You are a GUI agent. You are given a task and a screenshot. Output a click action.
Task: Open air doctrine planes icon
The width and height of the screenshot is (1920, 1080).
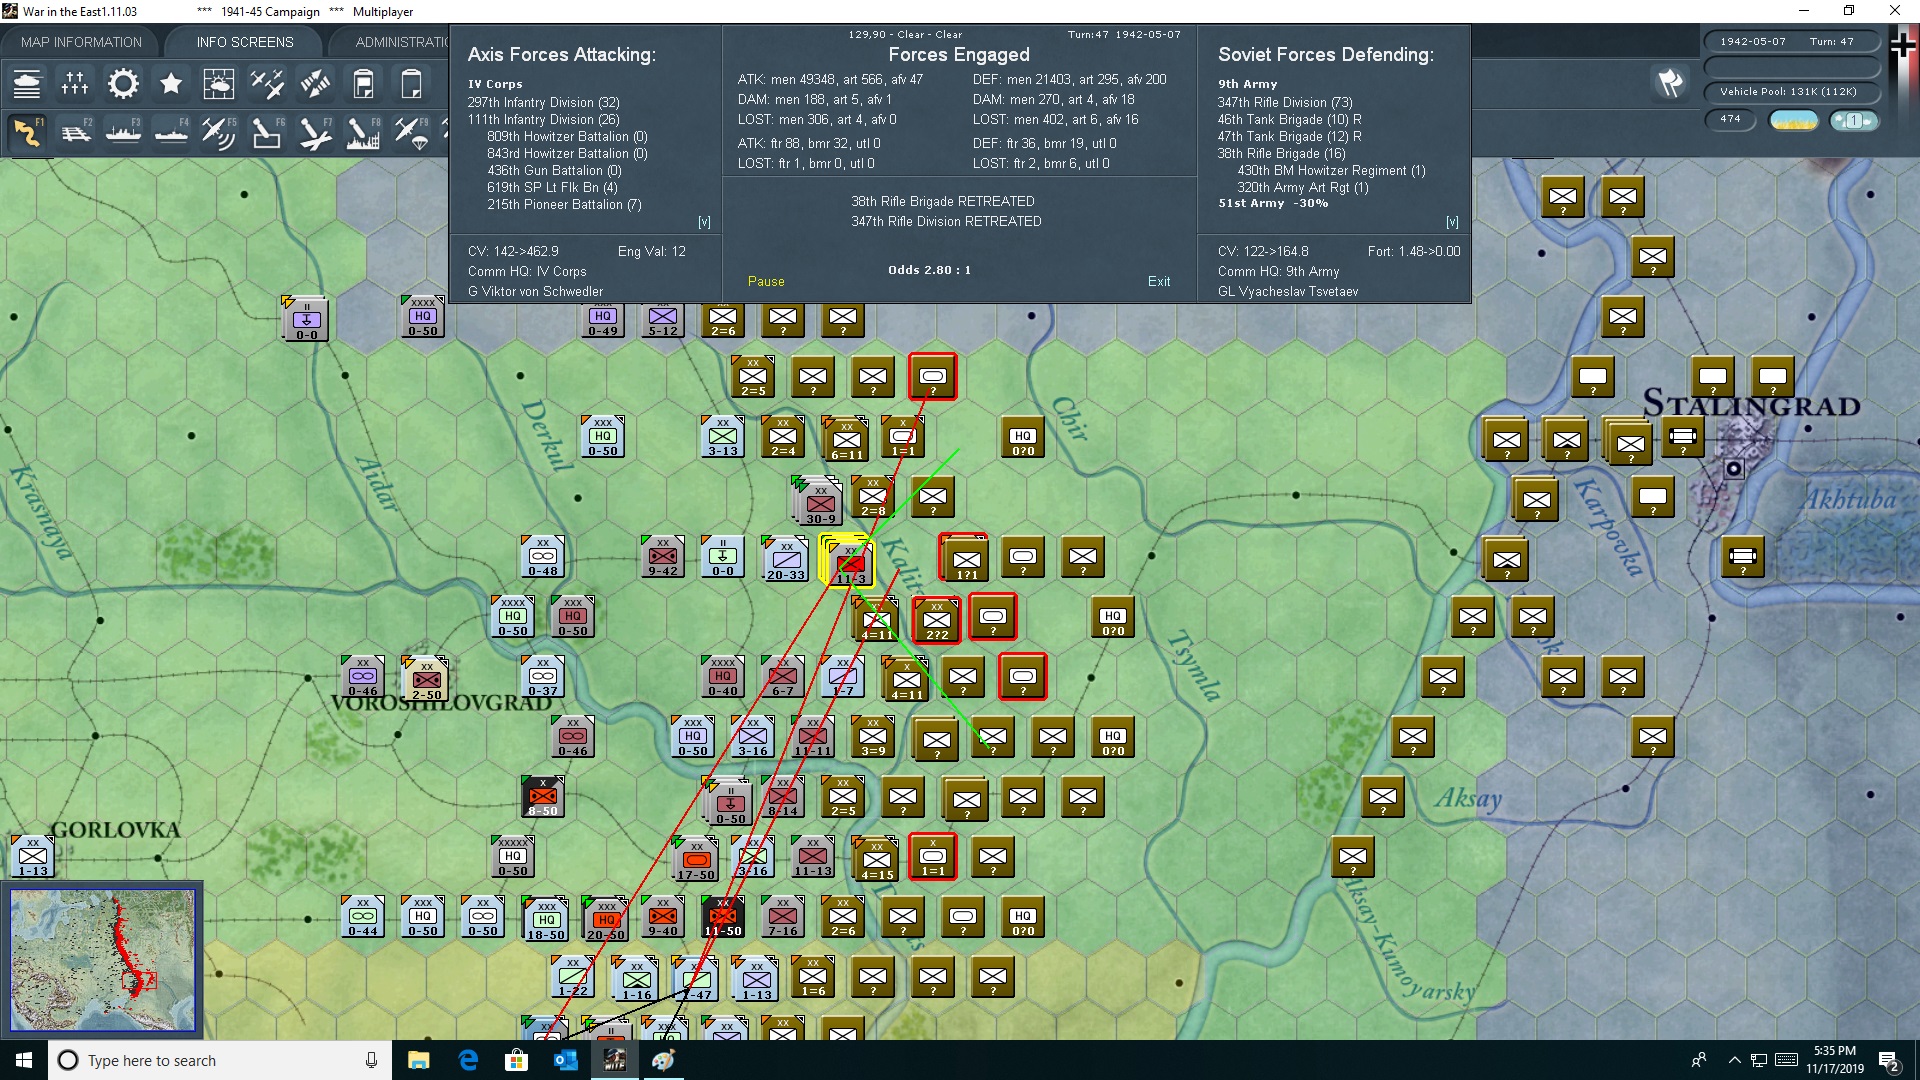[x=267, y=84]
